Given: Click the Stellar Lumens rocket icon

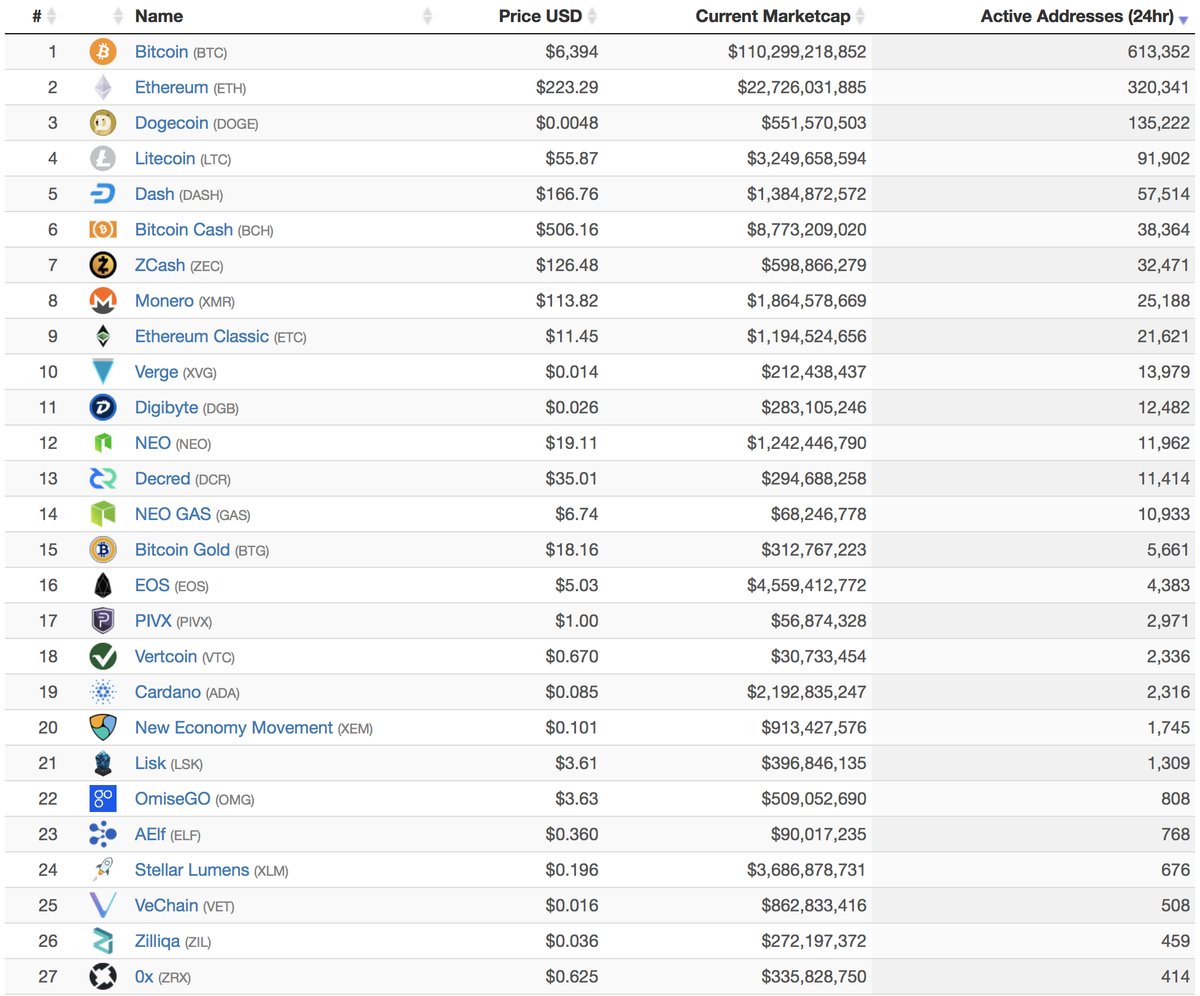Looking at the screenshot, I should click(103, 870).
